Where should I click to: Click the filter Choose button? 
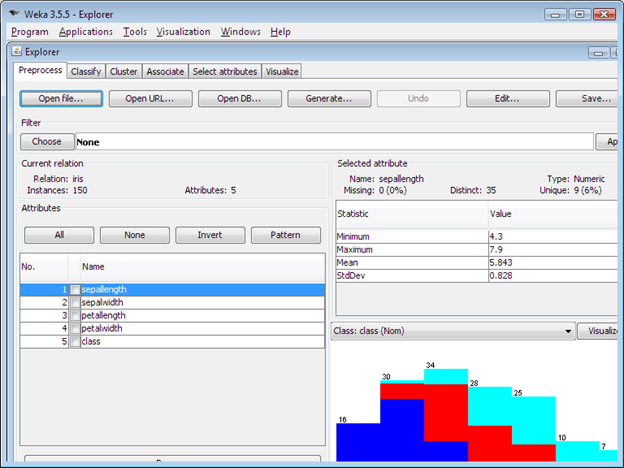(x=47, y=142)
